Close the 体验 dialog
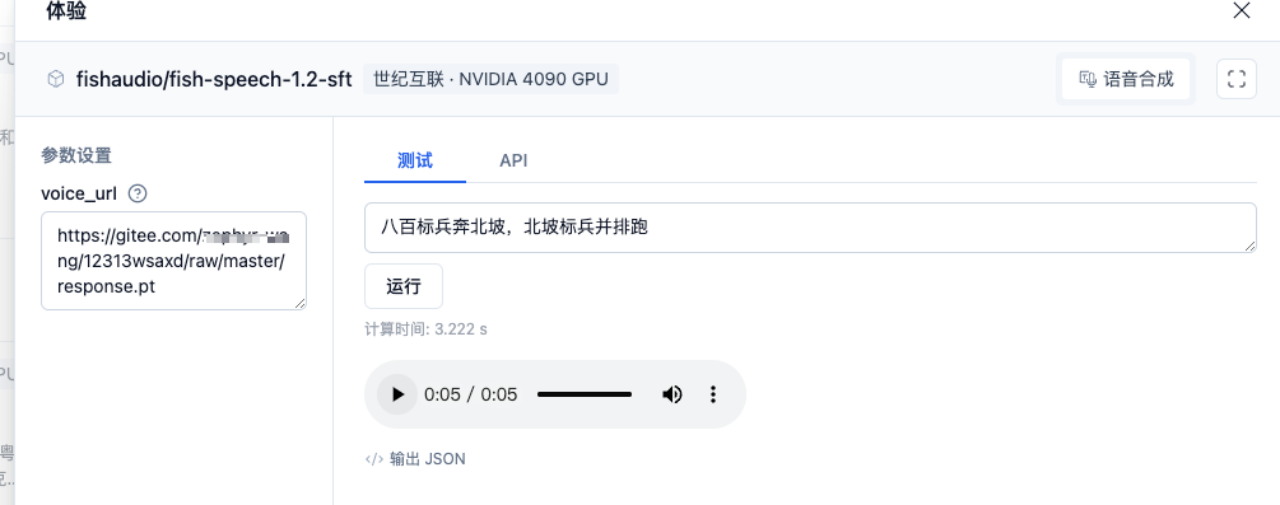This screenshot has width=1280, height=505. (x=1241, y=11)
